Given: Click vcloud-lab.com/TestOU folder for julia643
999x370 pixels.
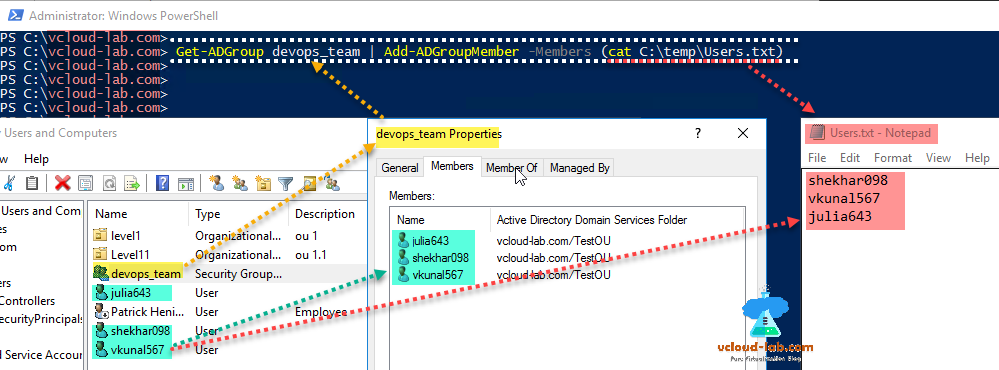Looking at the screenshot, I should [553, 241].
